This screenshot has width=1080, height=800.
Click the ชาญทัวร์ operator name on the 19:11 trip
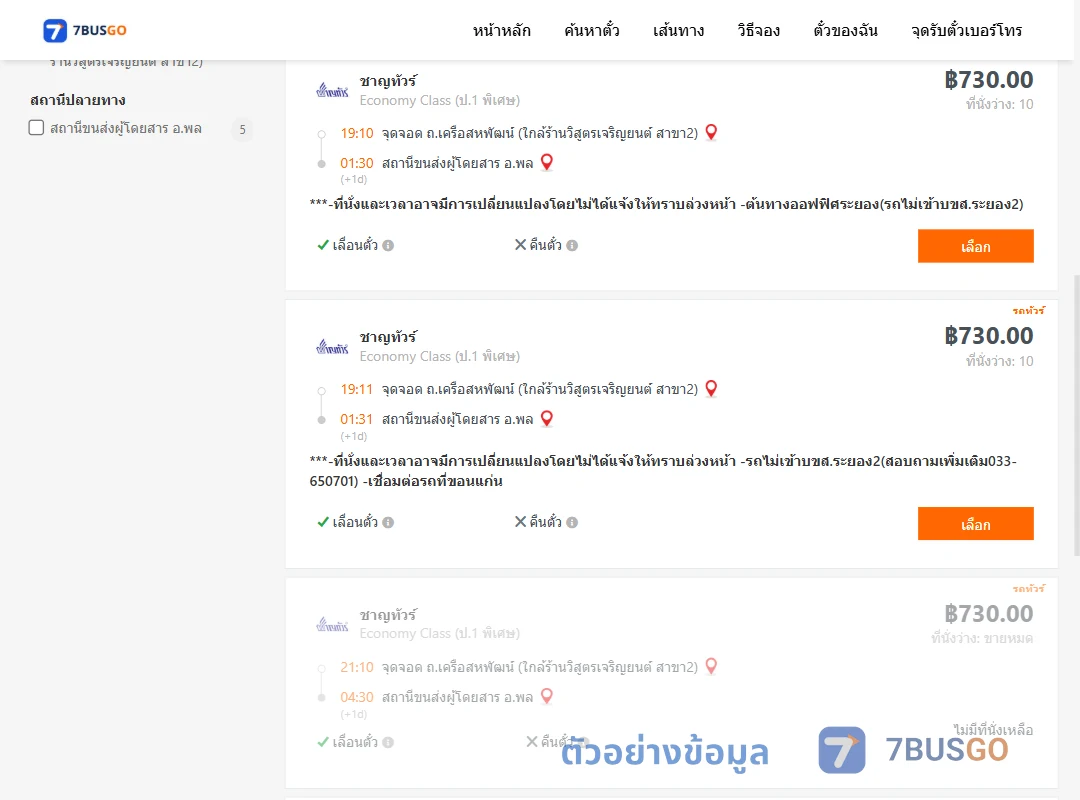pyautogui.click(x=388, y=338)
